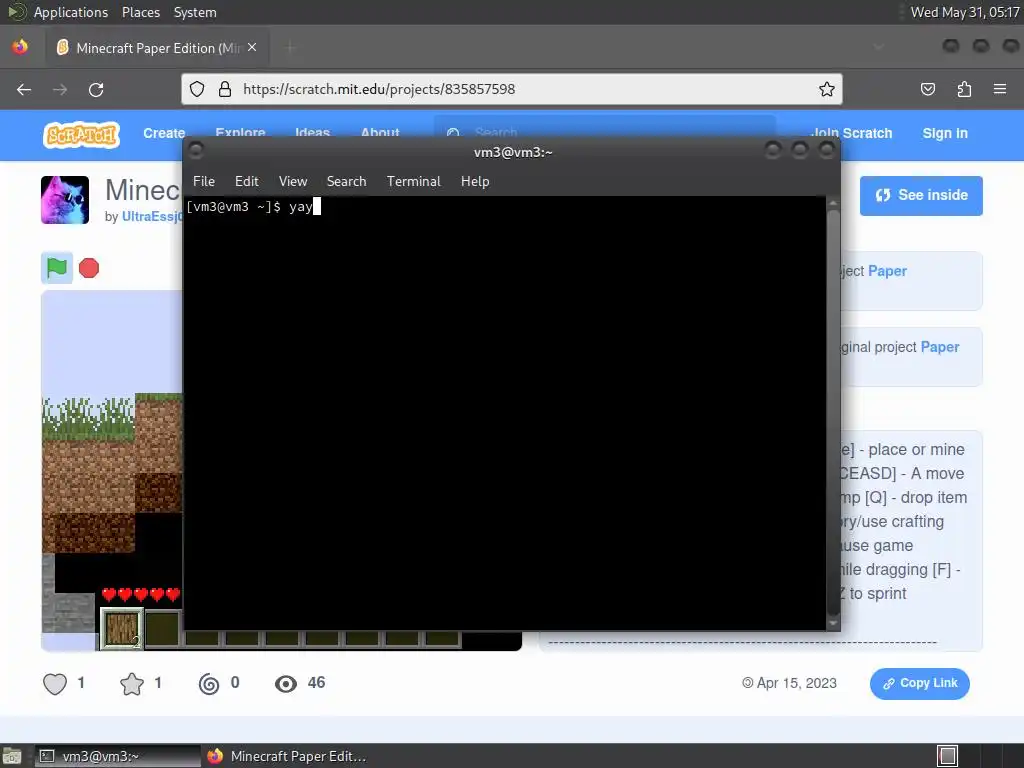
Task: Click the green flag to start the project
Action: click(57, 268)
